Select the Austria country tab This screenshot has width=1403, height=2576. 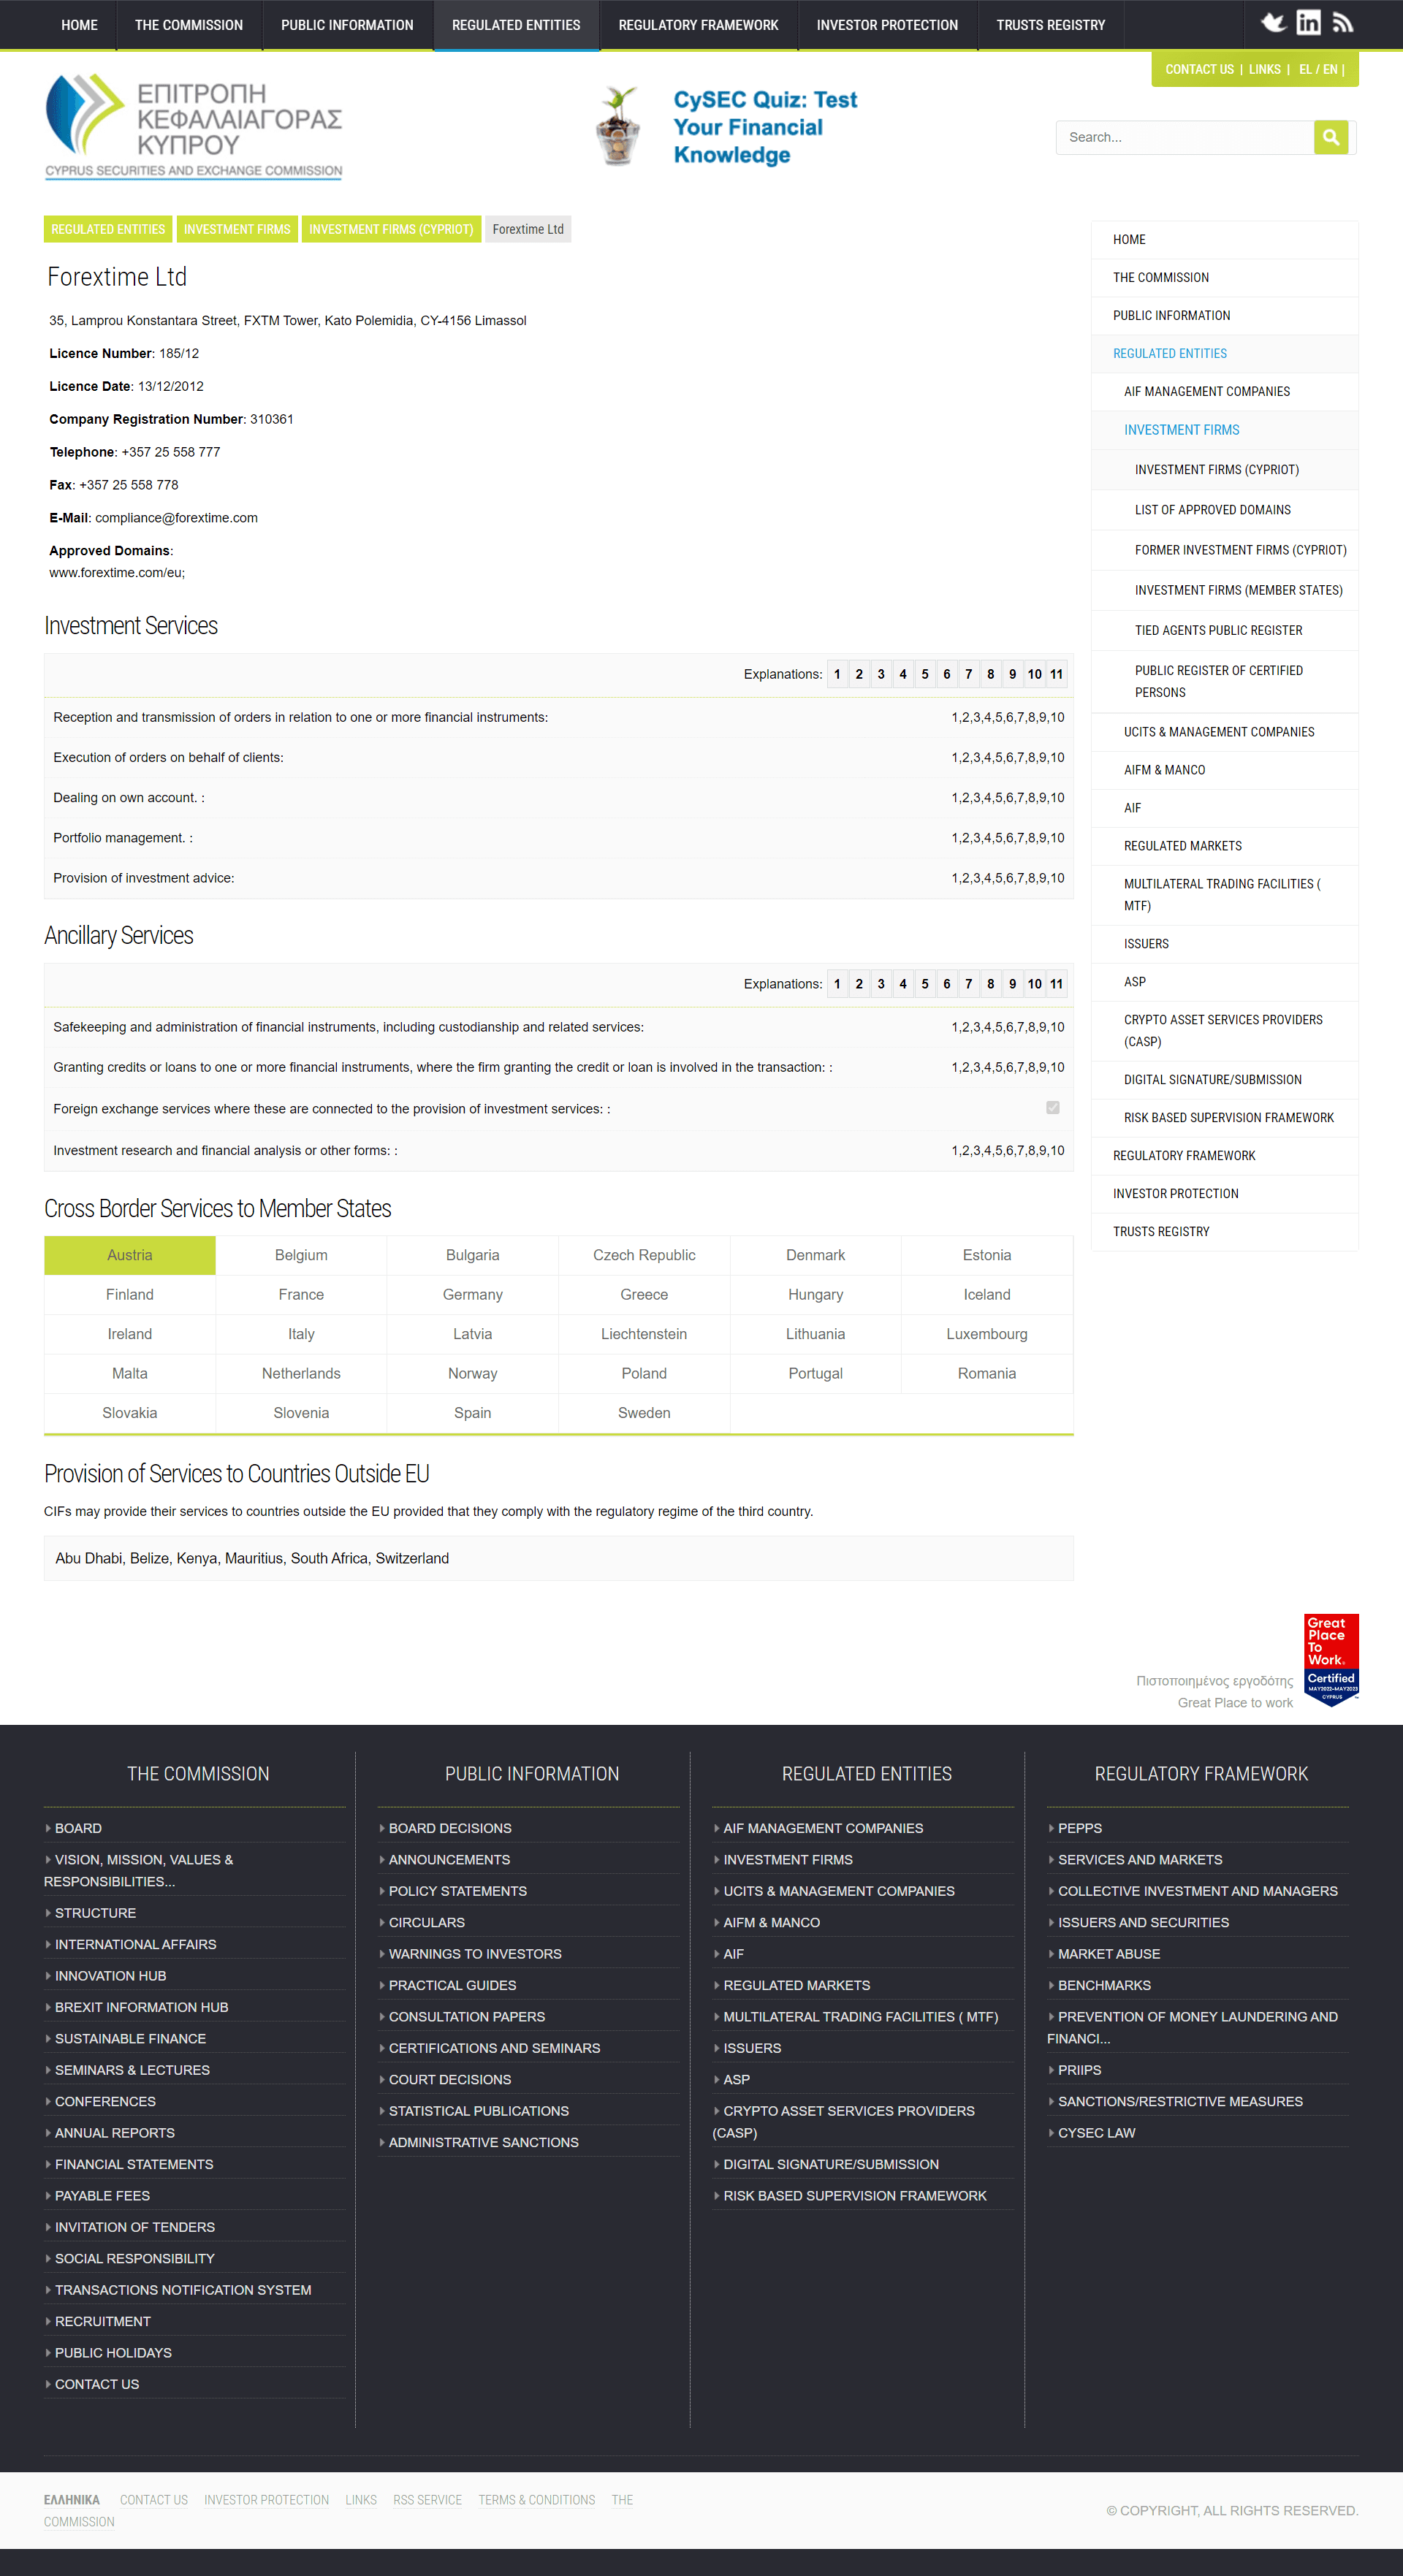click(x=130, y=1255)
